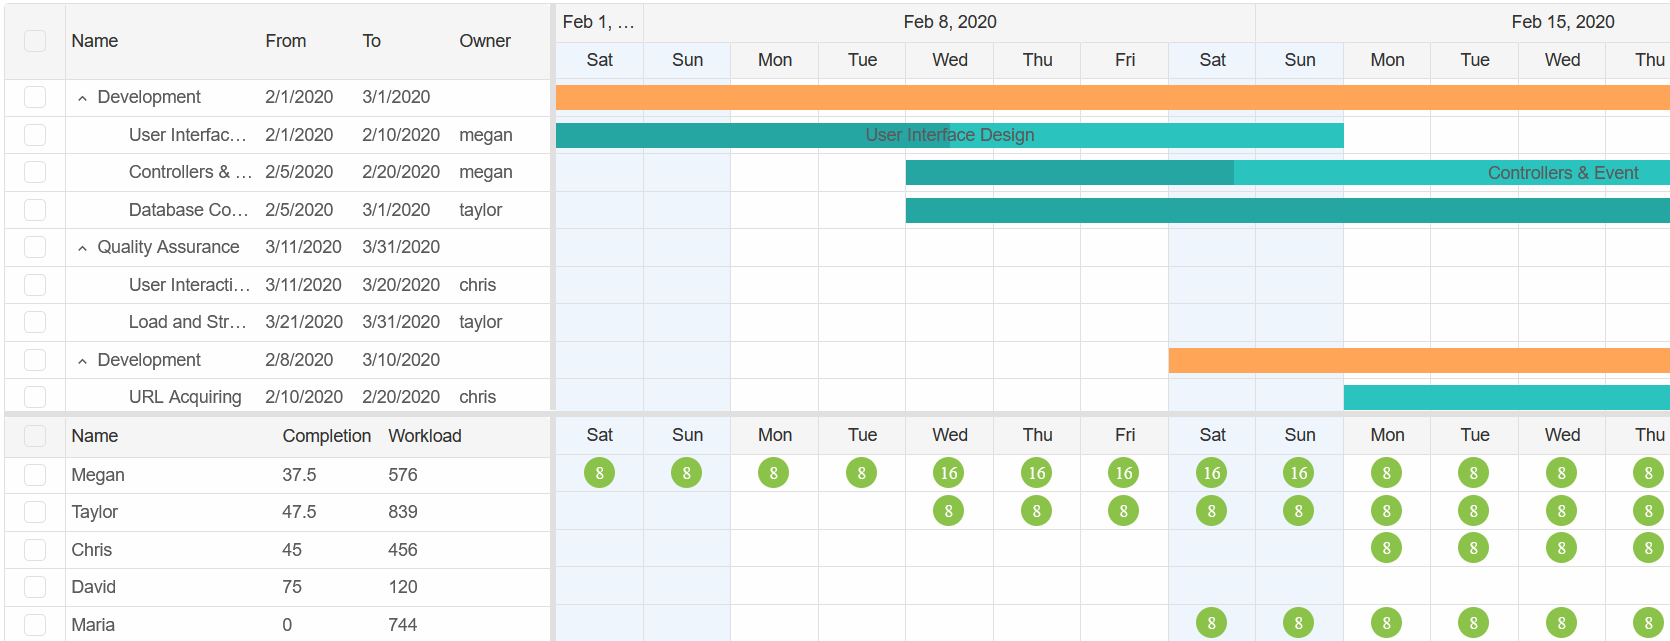The width and height of the screenshot is (1670, 641).
Task: Check the Database Co... task row checkbox
Action: [x=35, y=210]
